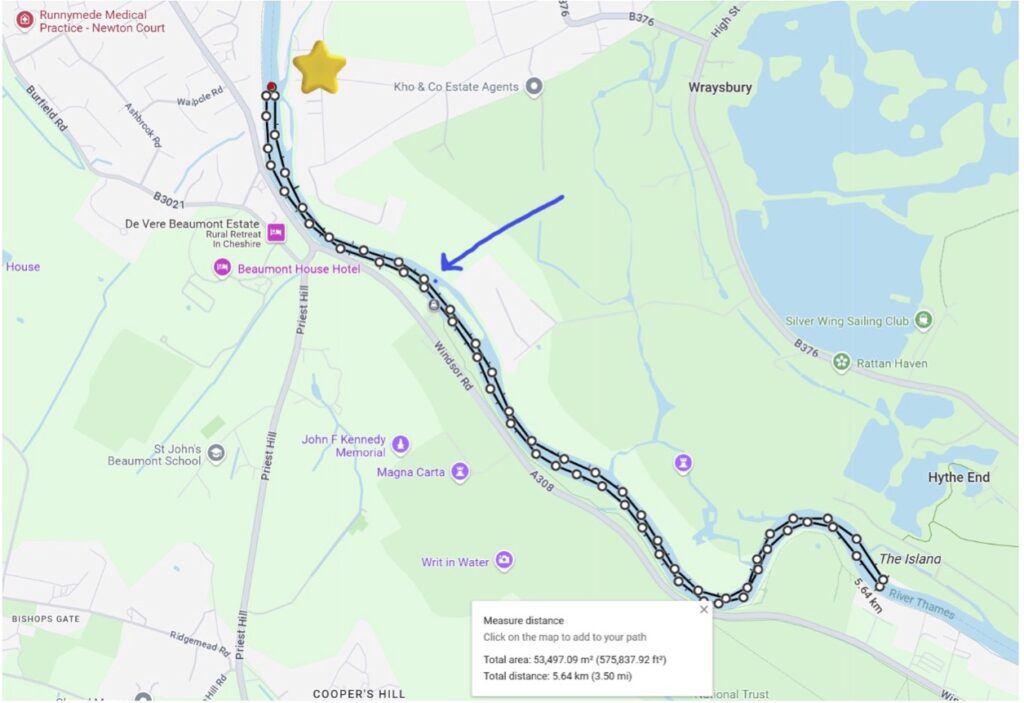
Task: Open the De Vere Beaumont Estate hotel icon
Action: tap(276, 232)
